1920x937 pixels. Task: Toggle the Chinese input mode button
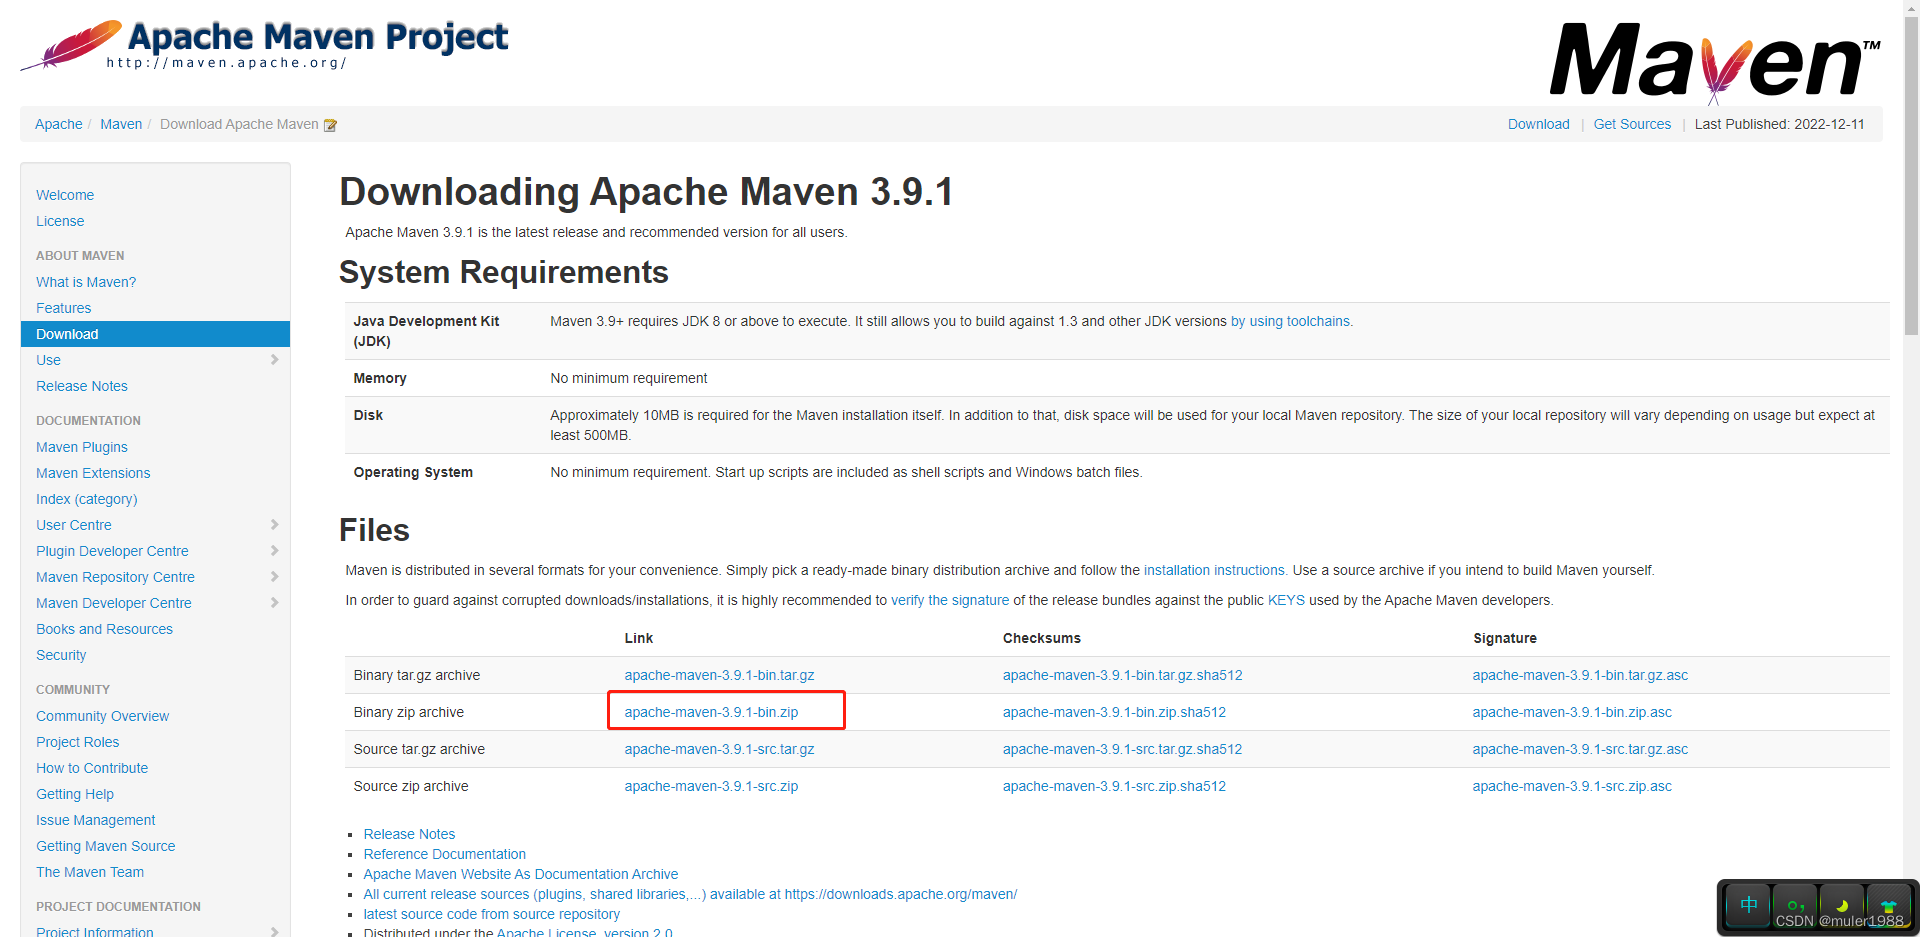click(x=1748, y=905)
